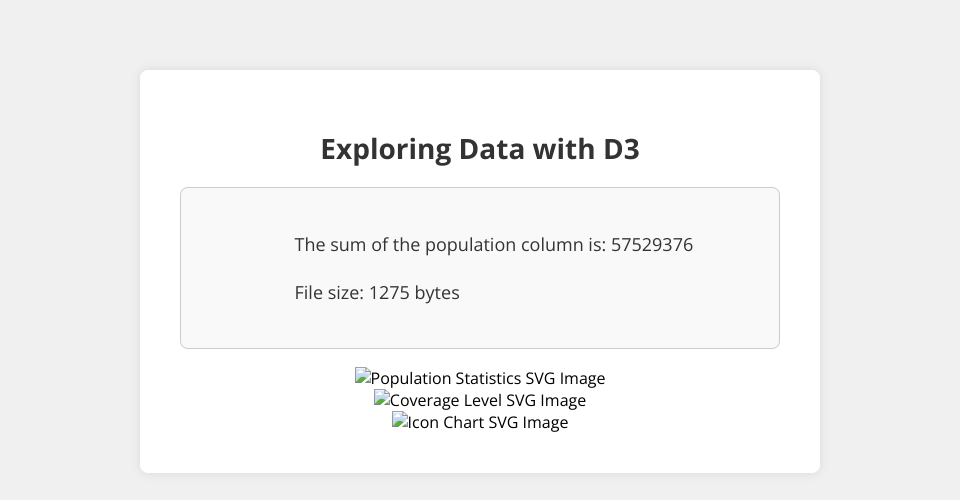
Task: Click the "D3" word in the heading
Action: pyautogui.click(x=621, y=149)
